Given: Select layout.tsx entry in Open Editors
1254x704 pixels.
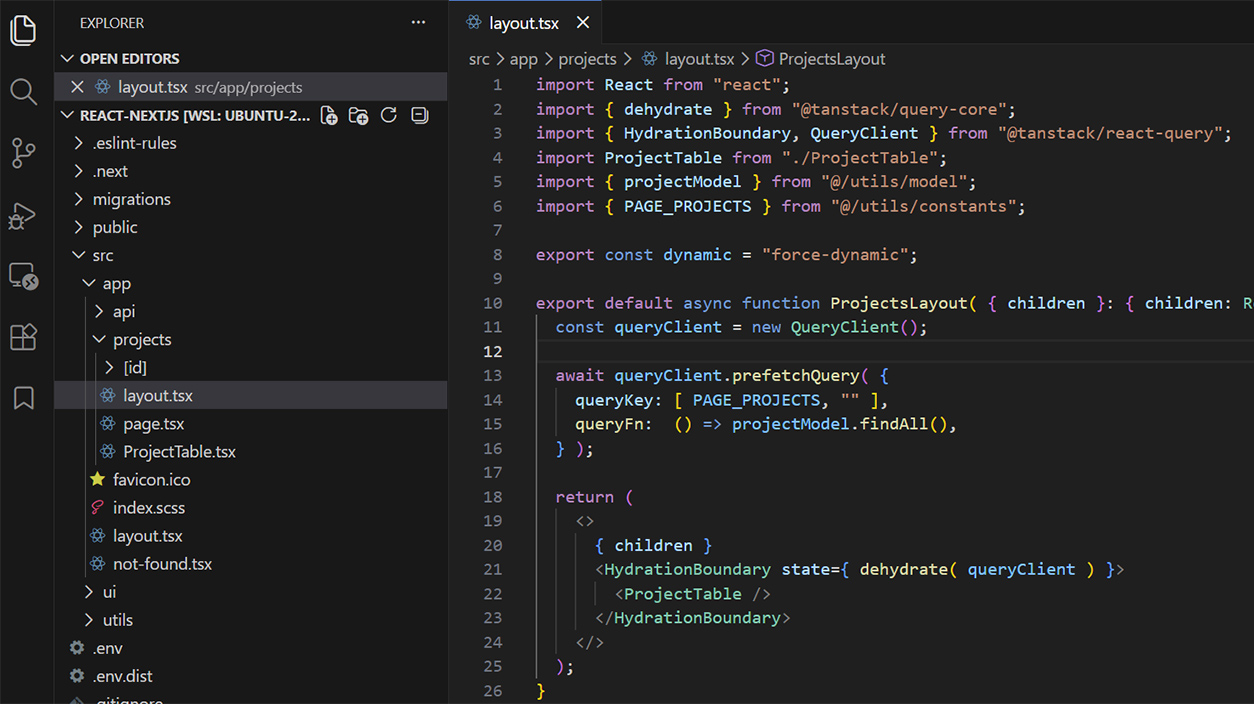Looking at the screenshot, I should [x=251, y=87].
